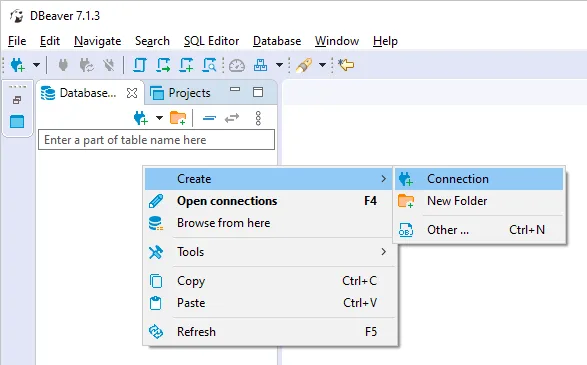Image resolution: width=587 pixels, height=365 pixels.
Task: Click the search SQL script icon
Action: tap(209, 65)
